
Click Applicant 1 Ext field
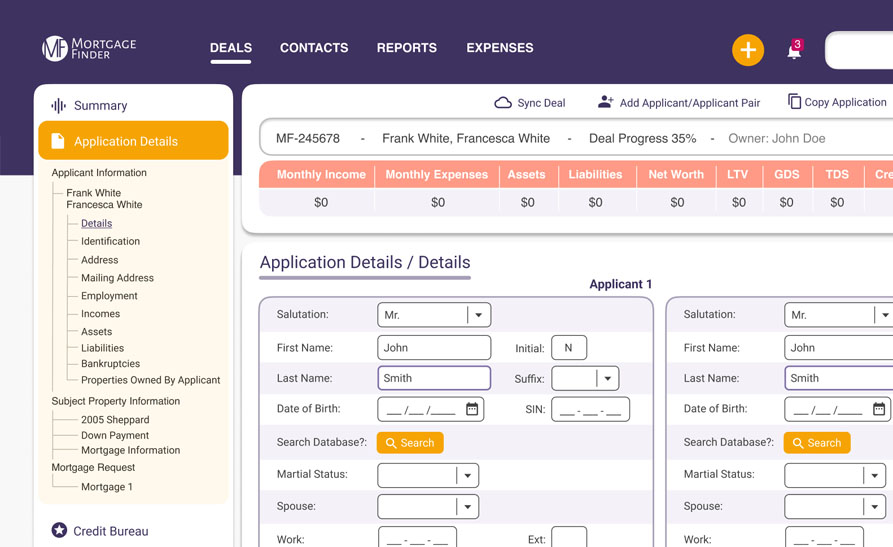coord(569,538)
